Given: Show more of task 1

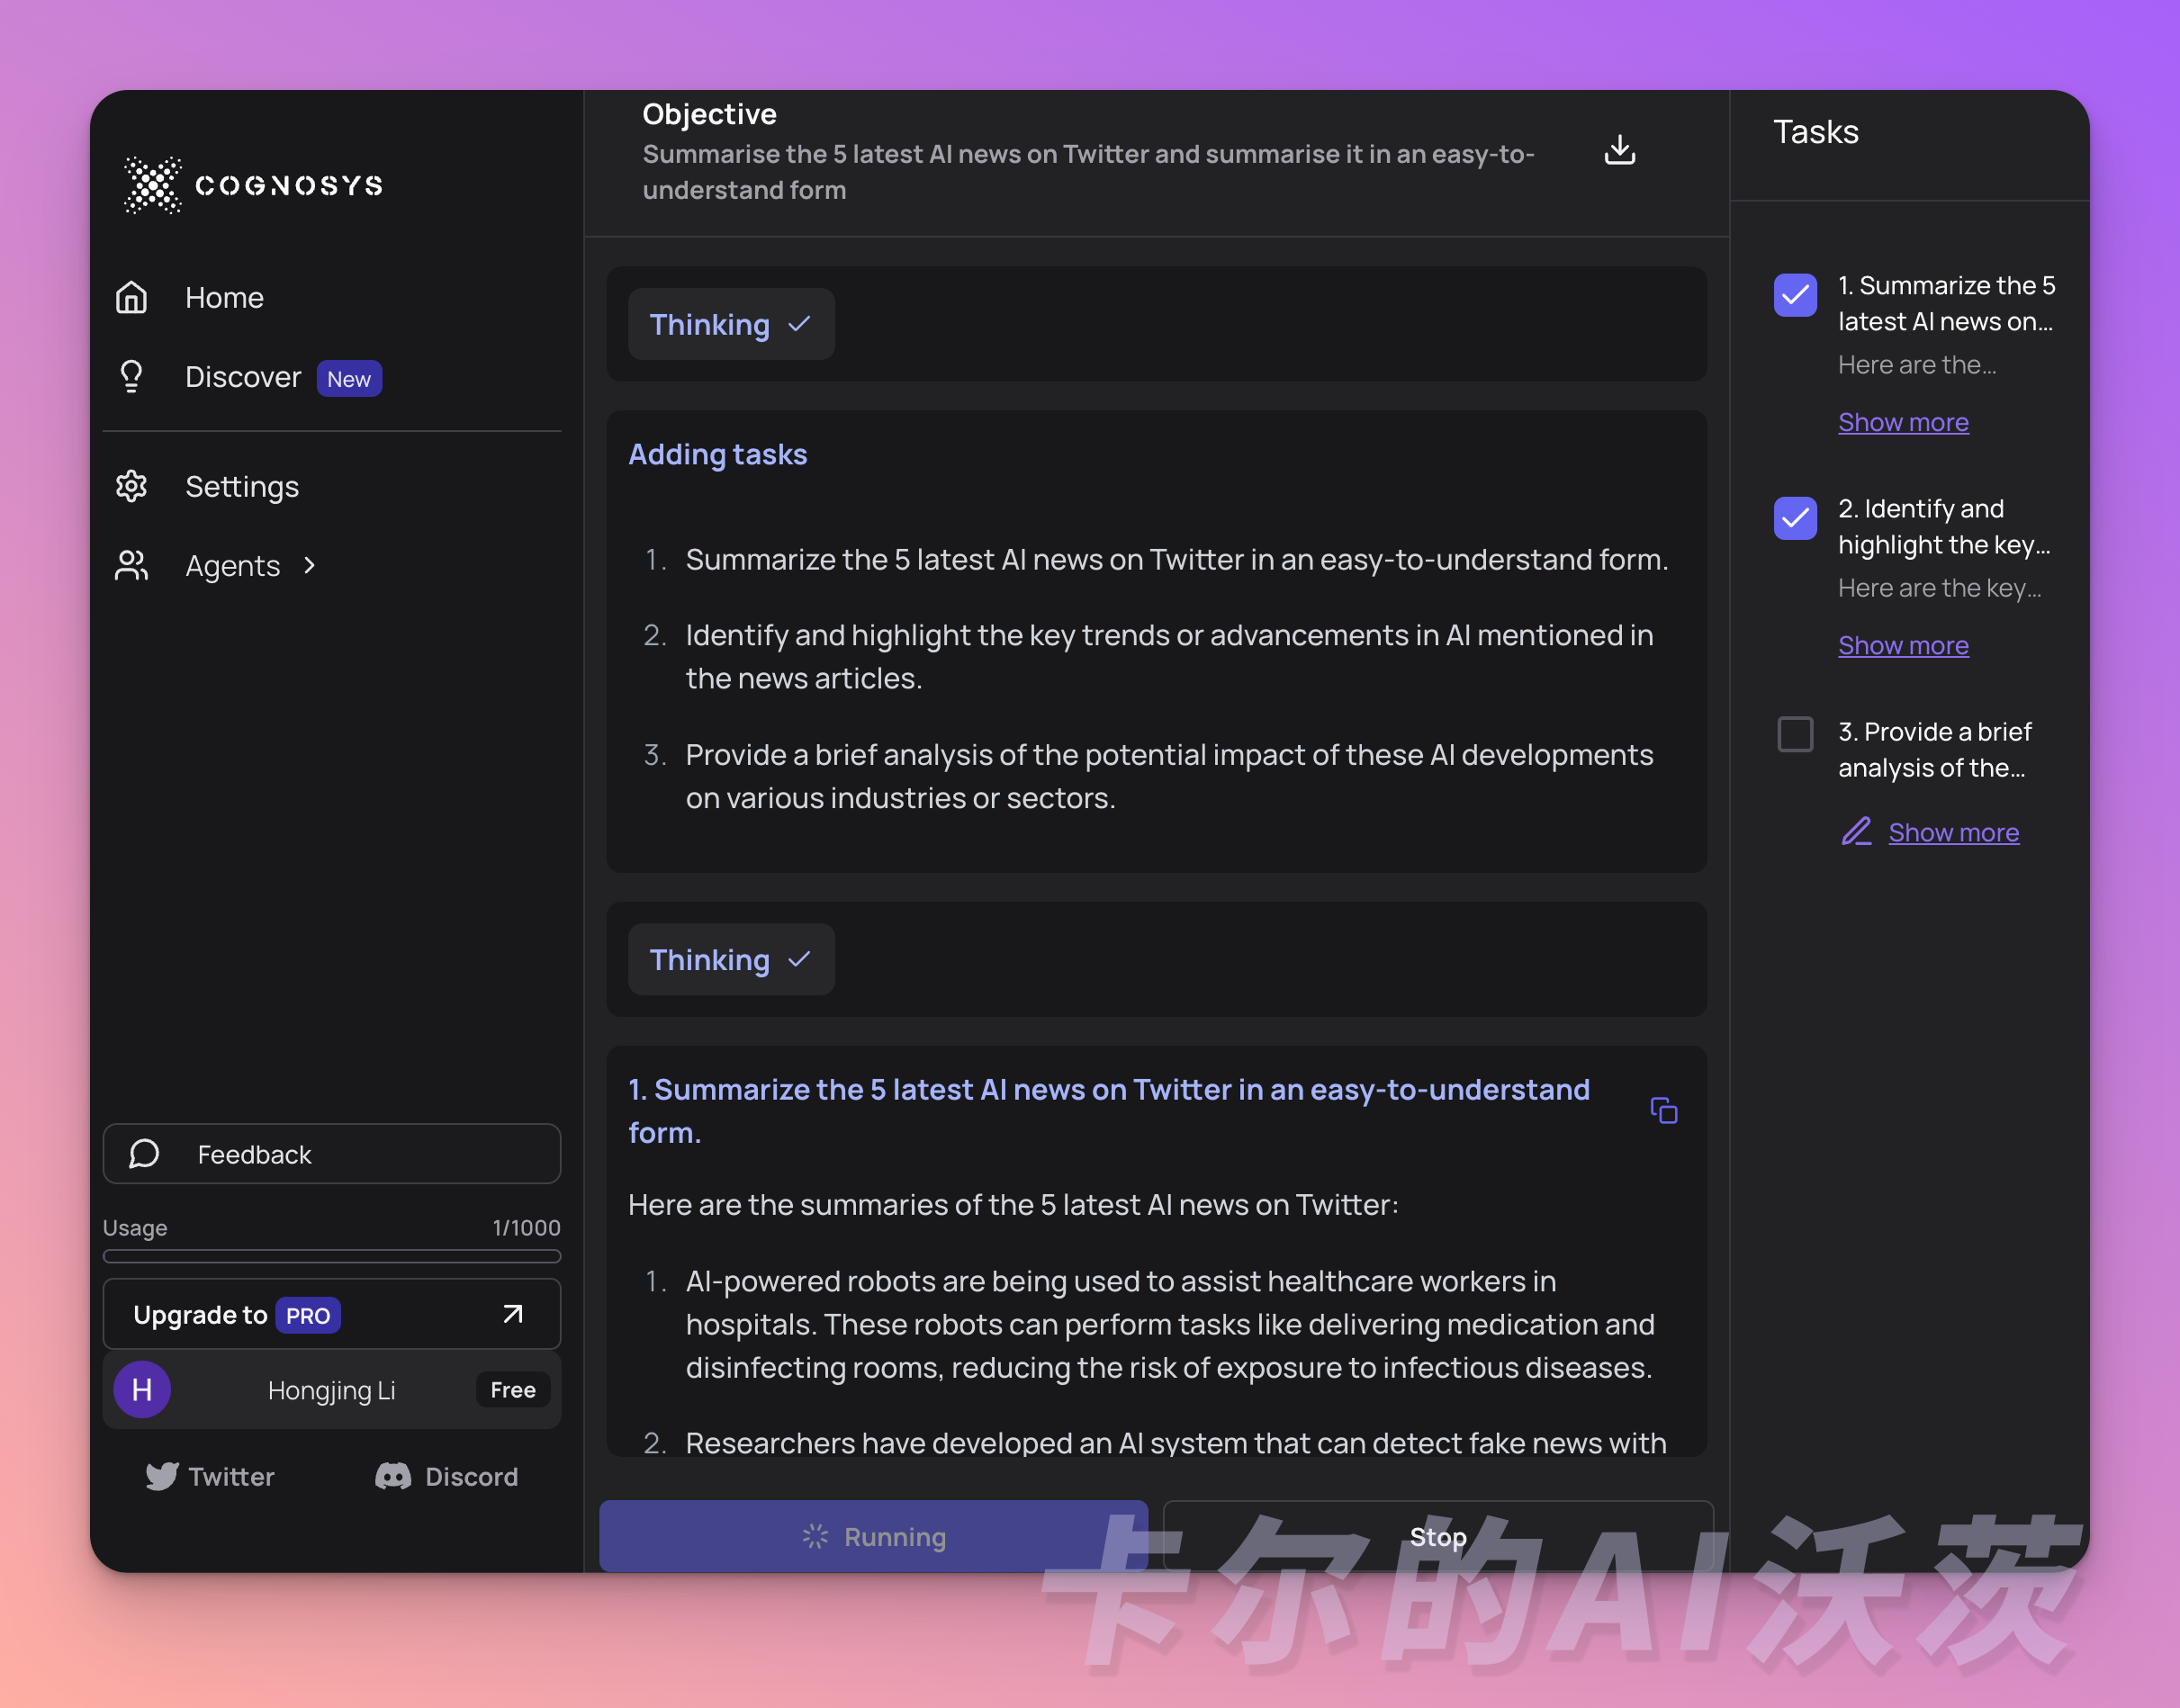Looking at the screenshot, I should [x=1903, y=422].
